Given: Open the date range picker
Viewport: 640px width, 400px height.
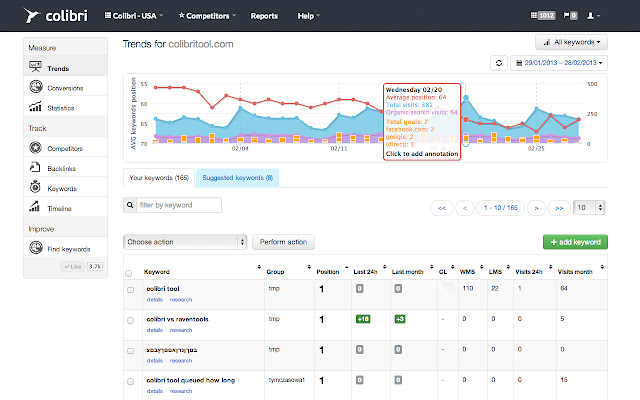Looking at the screenshot, I should (x=559, y=63).
